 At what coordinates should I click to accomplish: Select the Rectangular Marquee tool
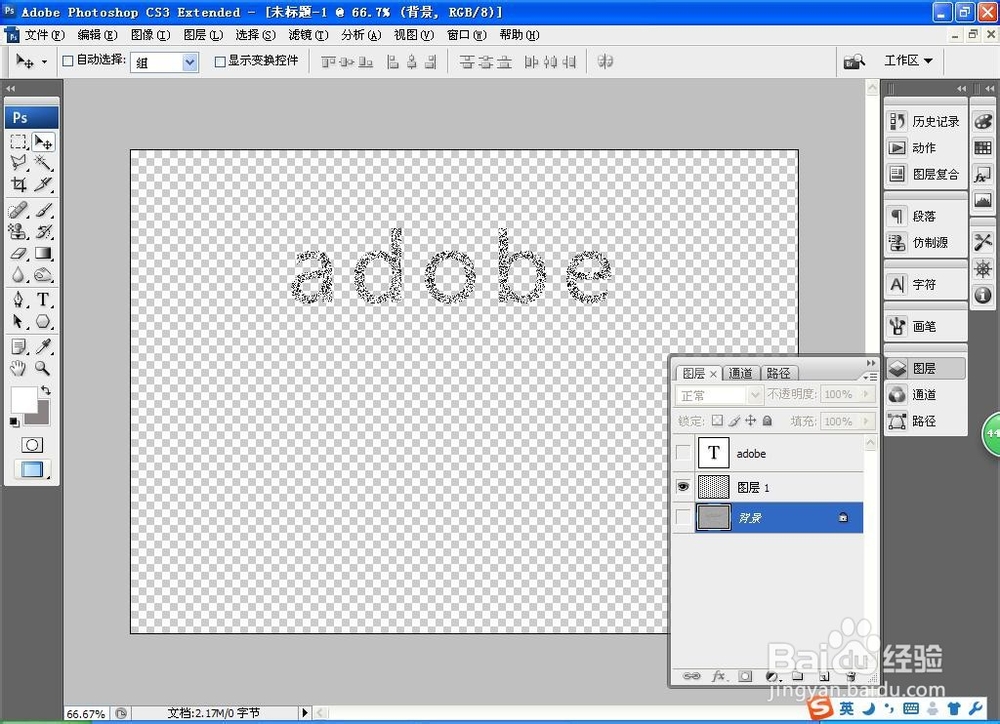coord(18,141)
